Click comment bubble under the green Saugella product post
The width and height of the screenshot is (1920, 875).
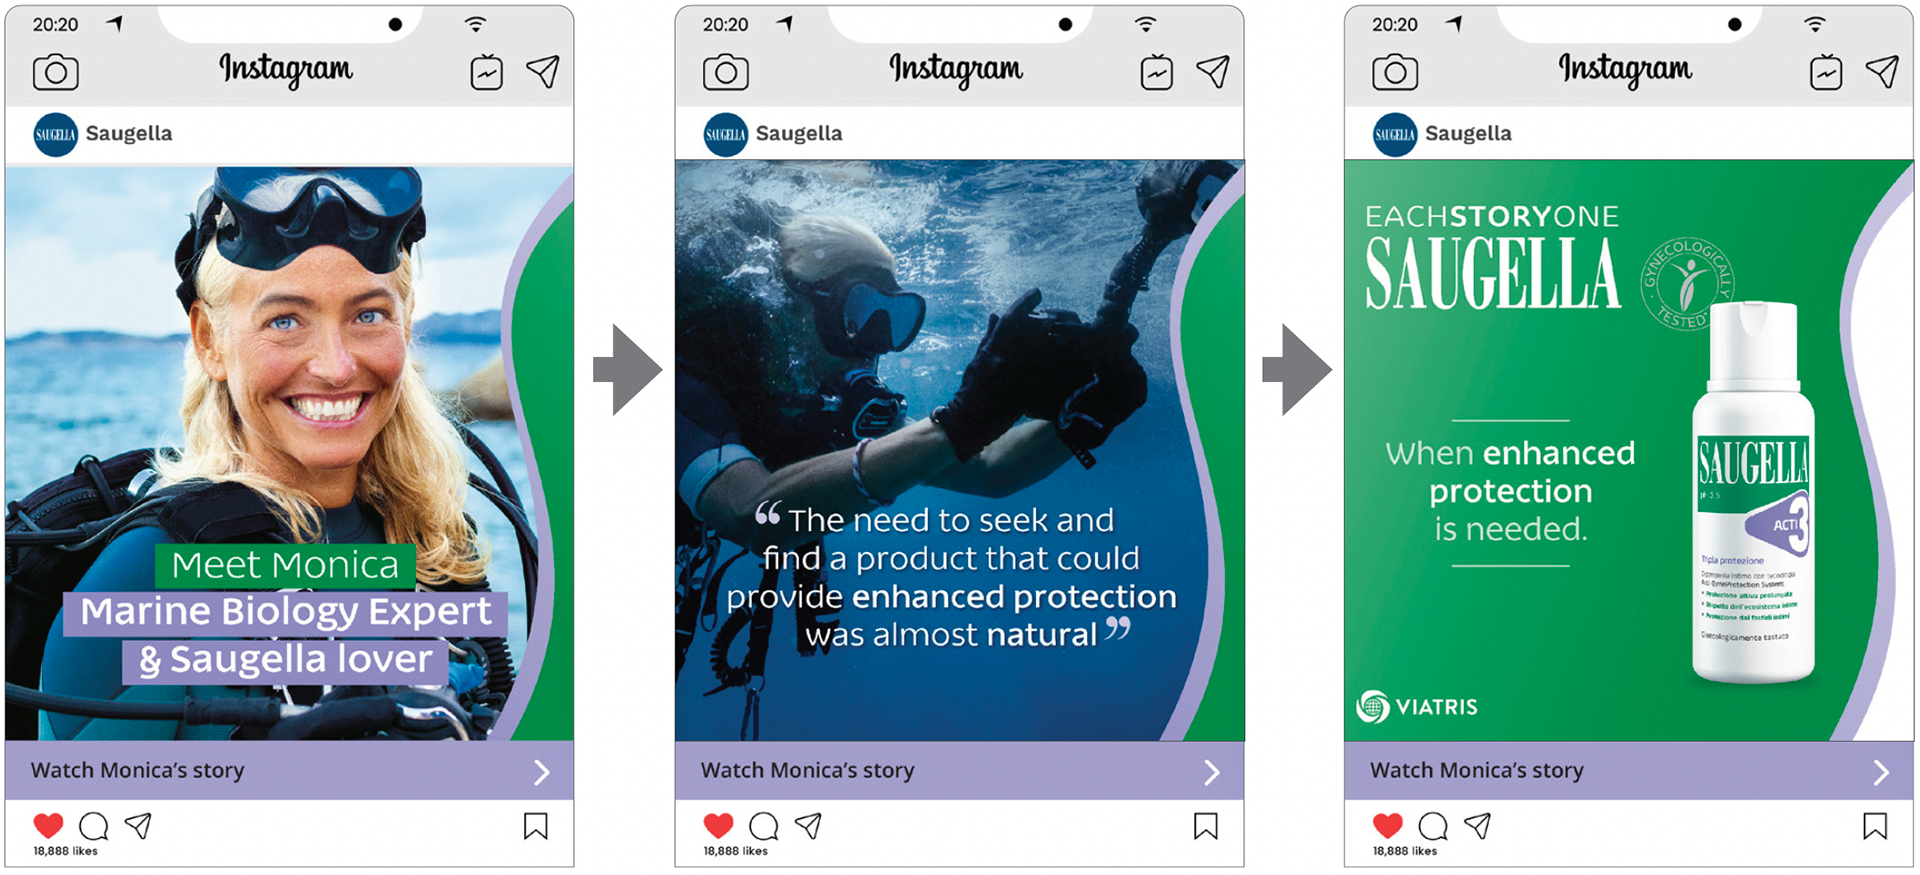point(1433,826)
